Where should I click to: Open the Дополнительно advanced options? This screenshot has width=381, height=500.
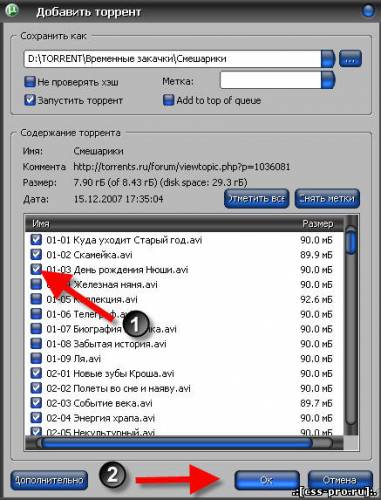49,480
